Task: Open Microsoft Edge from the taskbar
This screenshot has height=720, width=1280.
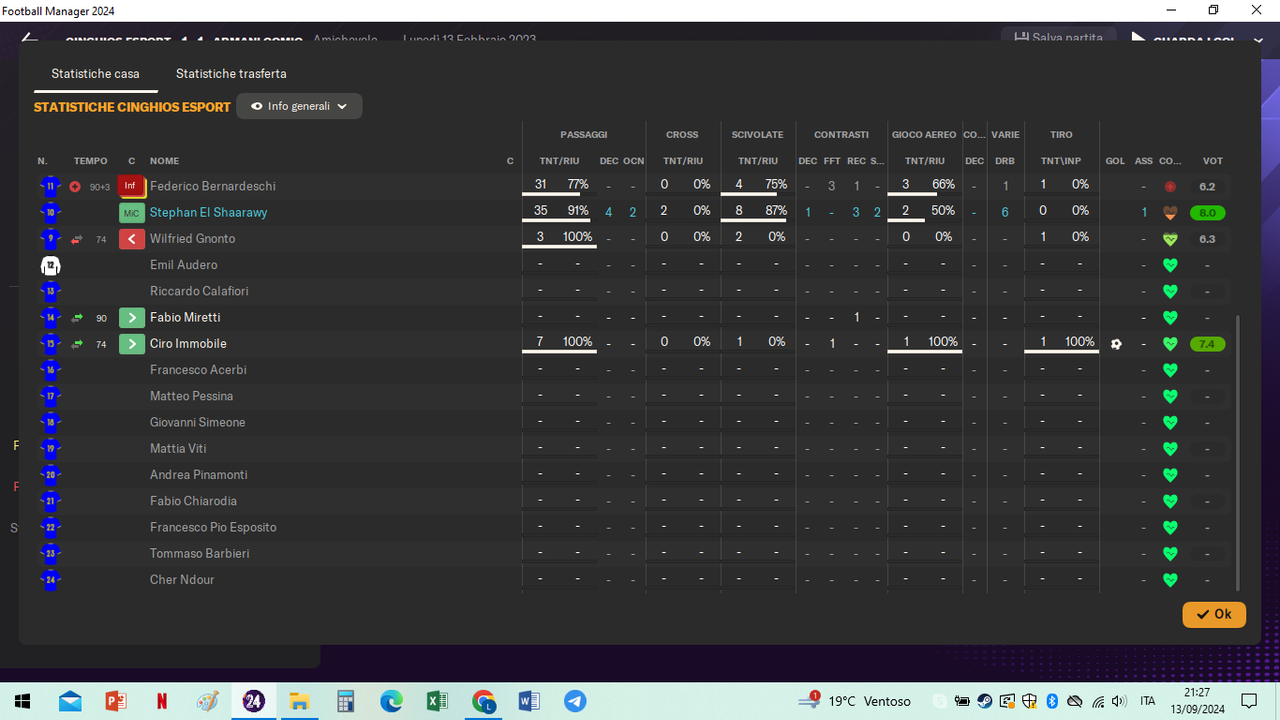Action: 391,701
